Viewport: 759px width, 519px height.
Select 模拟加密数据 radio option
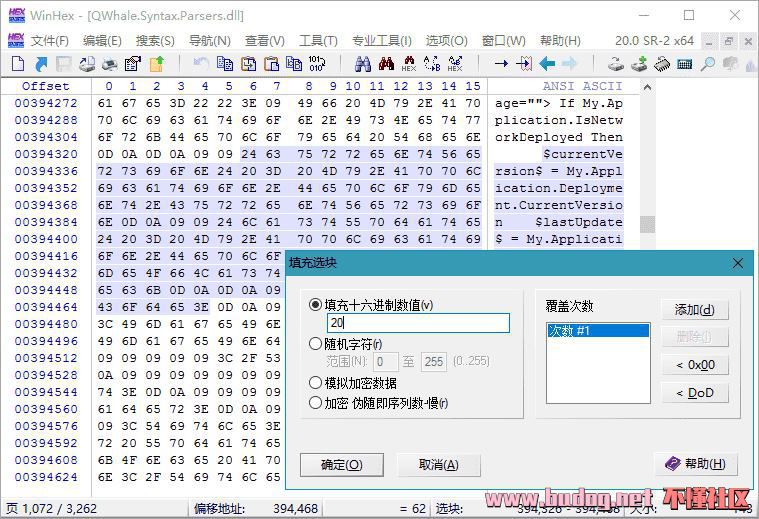[x=315, y=383]
